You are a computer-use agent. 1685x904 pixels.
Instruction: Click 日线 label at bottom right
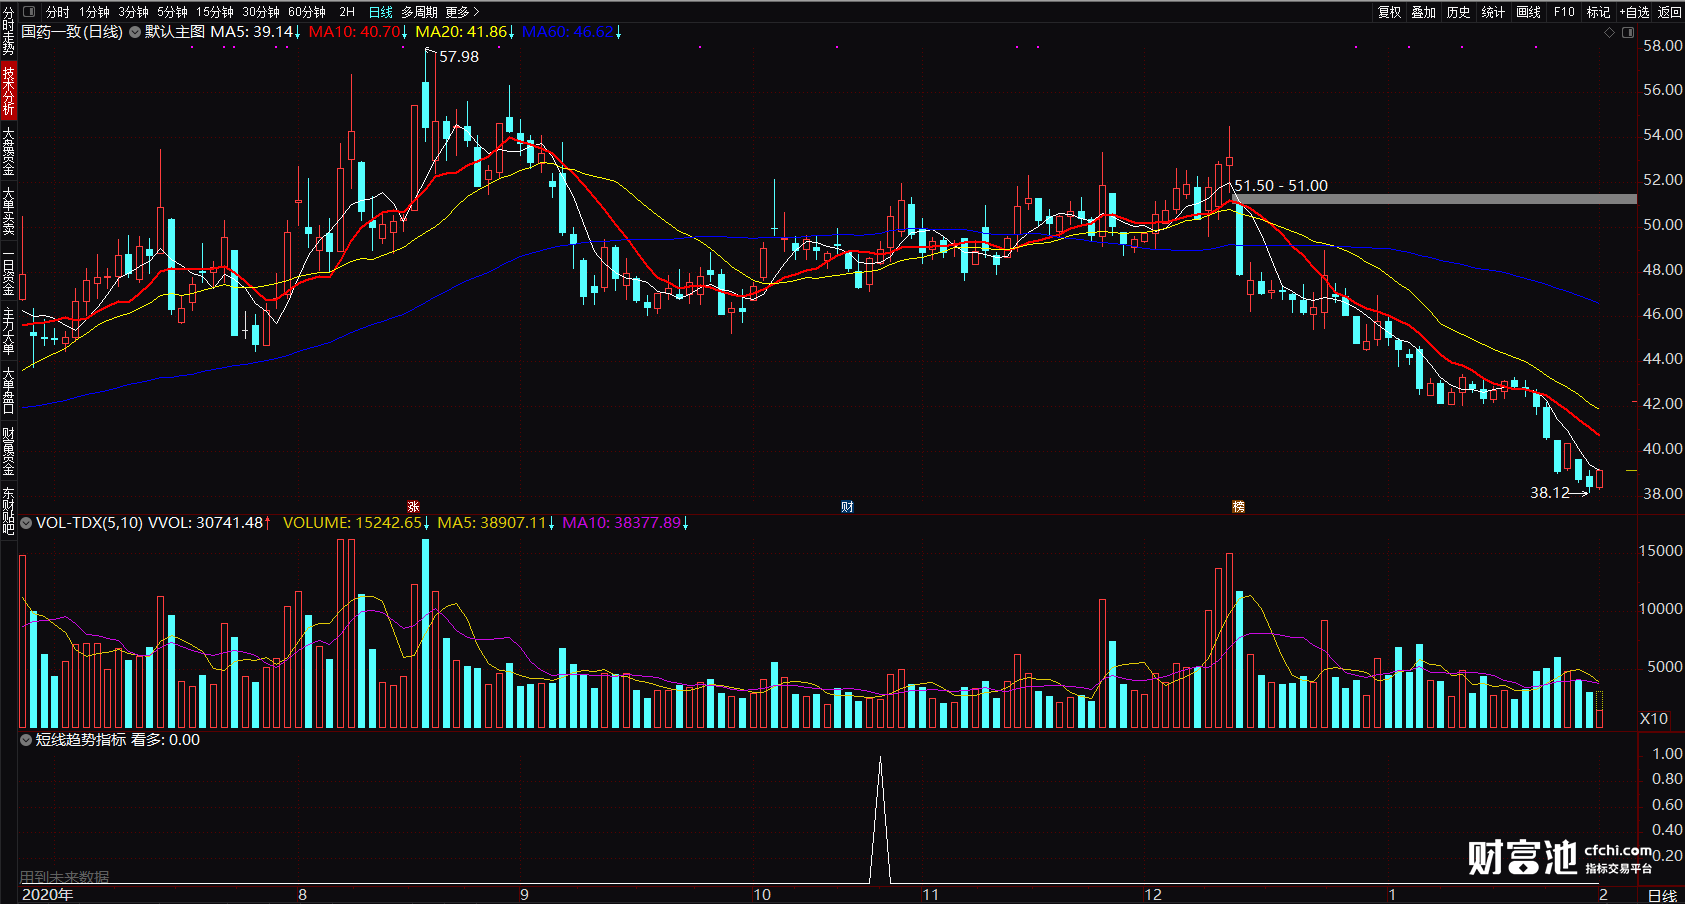point(1662,895)
